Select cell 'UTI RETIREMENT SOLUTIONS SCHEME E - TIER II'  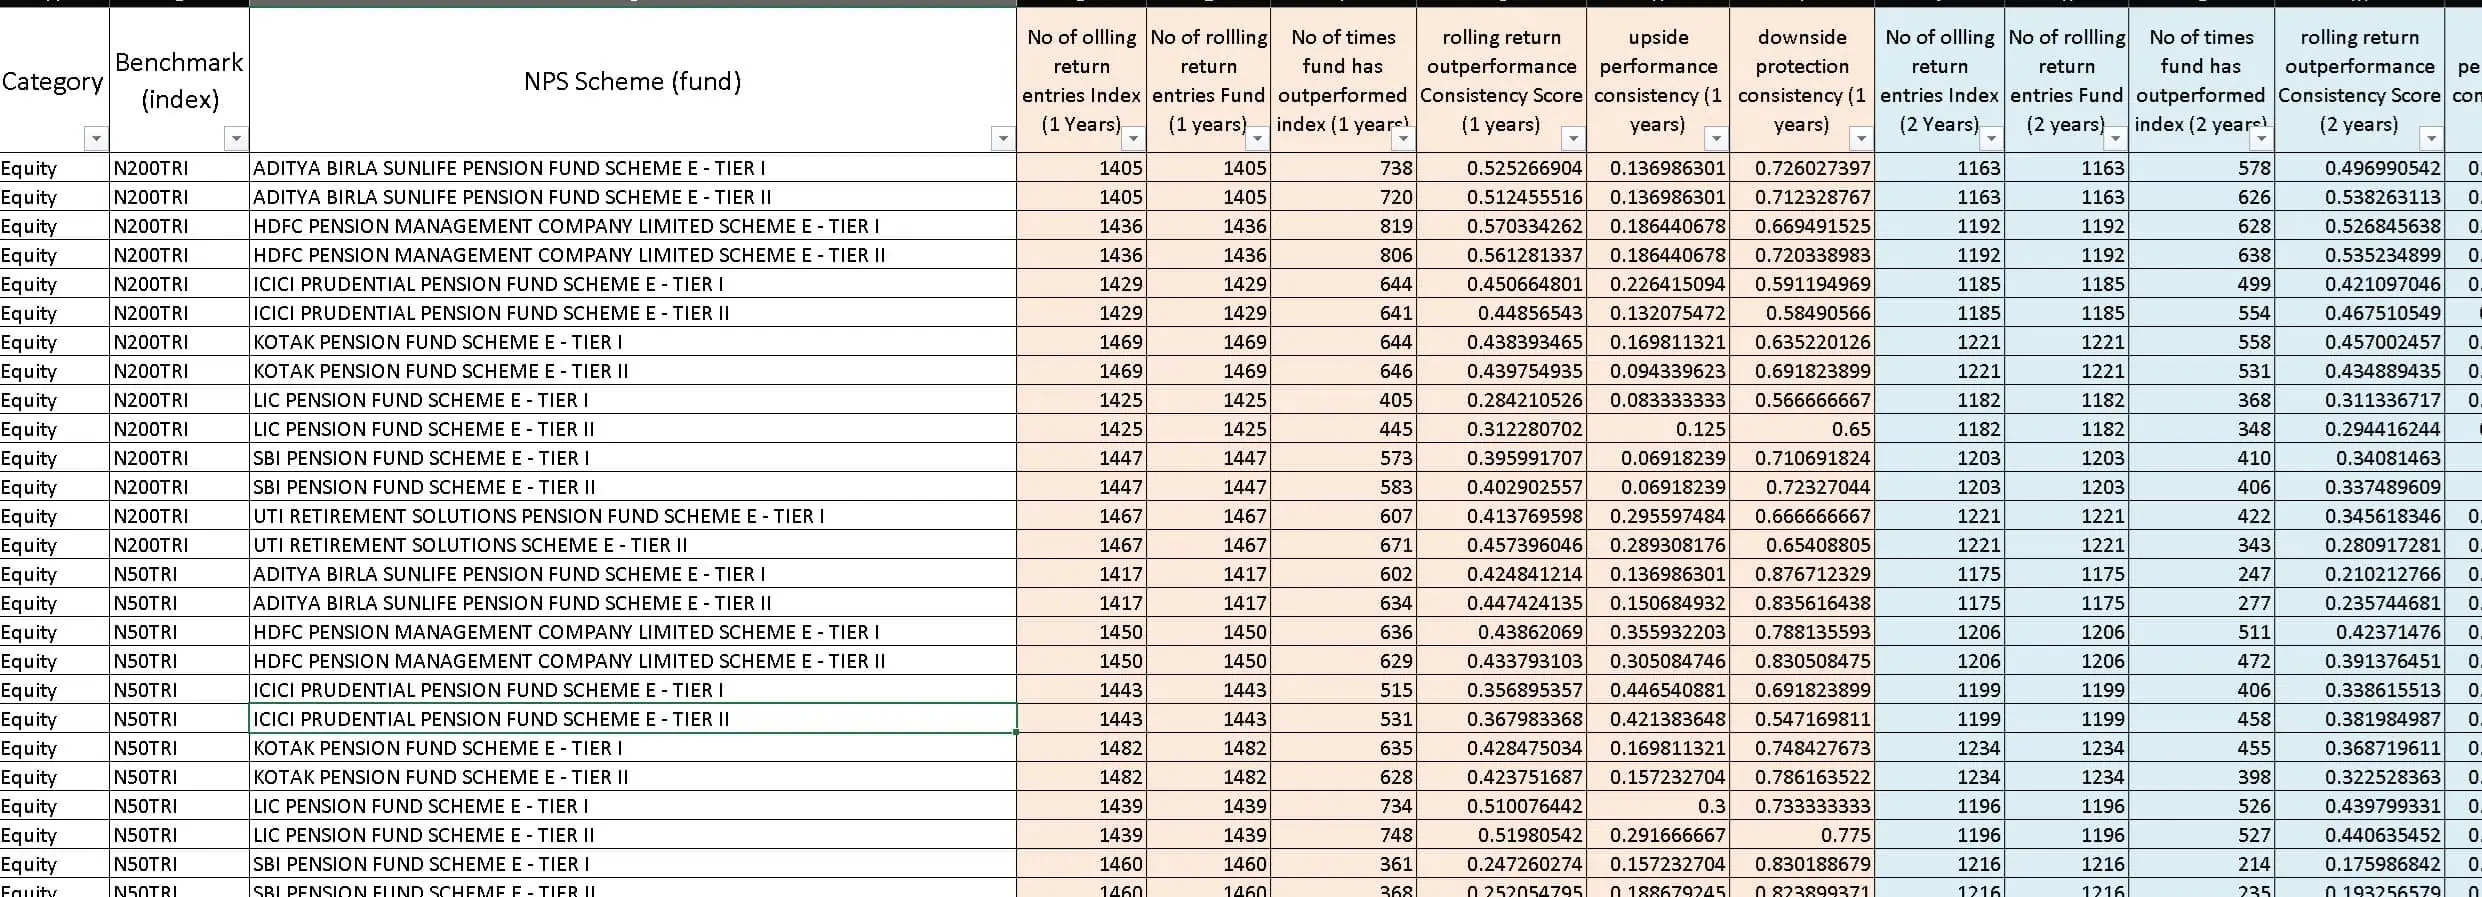[632, 545]
